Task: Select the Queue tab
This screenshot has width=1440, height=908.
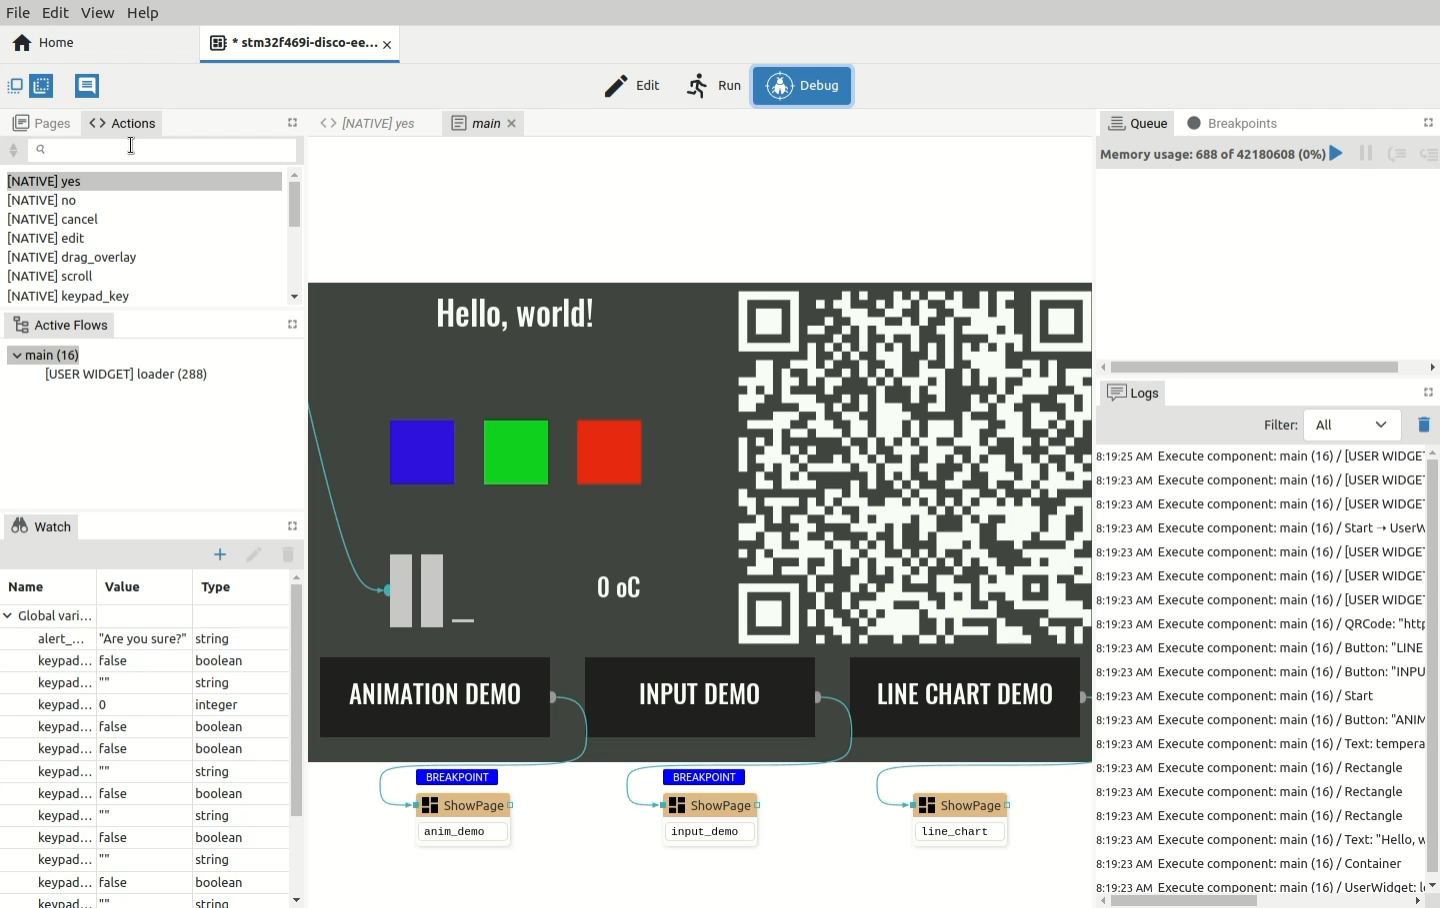Action: click(x=1138, y=123)
